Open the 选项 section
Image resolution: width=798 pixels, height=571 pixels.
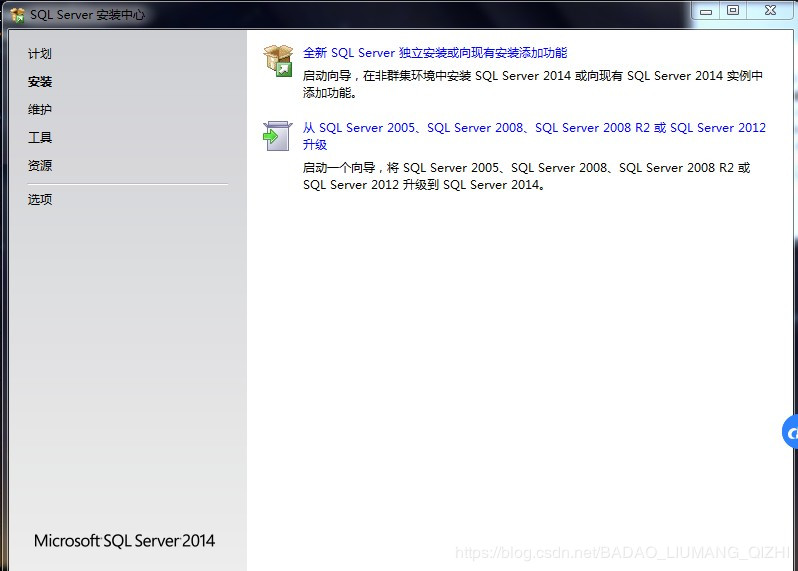(40, 199)
